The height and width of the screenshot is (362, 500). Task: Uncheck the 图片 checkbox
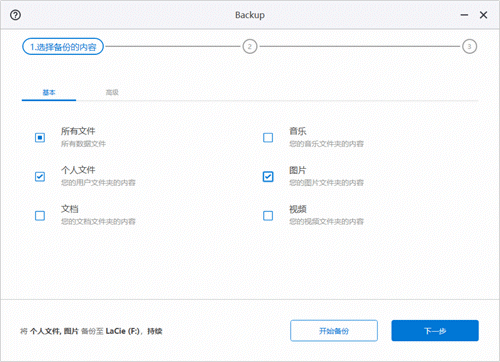click(x=268, y=176)
